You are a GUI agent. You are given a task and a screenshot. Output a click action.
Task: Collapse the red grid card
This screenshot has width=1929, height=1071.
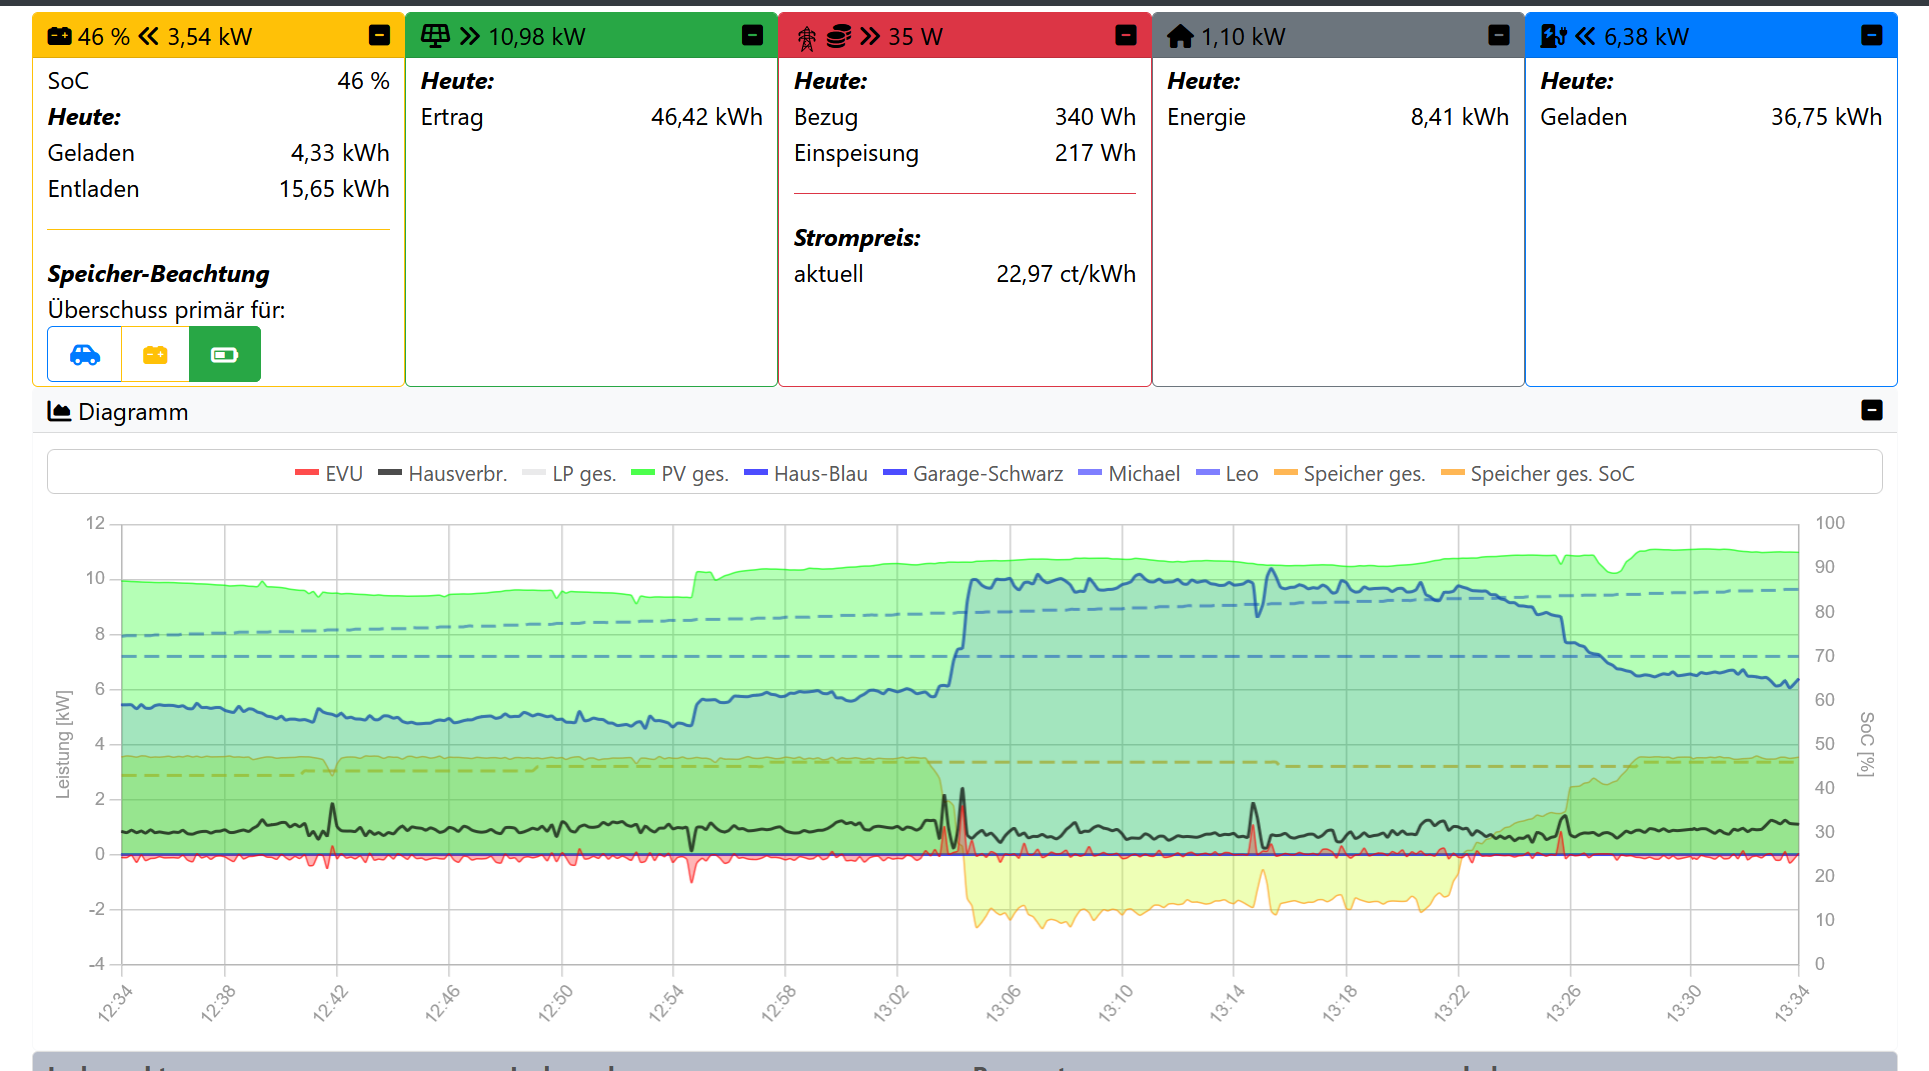tap(1127, 35)
